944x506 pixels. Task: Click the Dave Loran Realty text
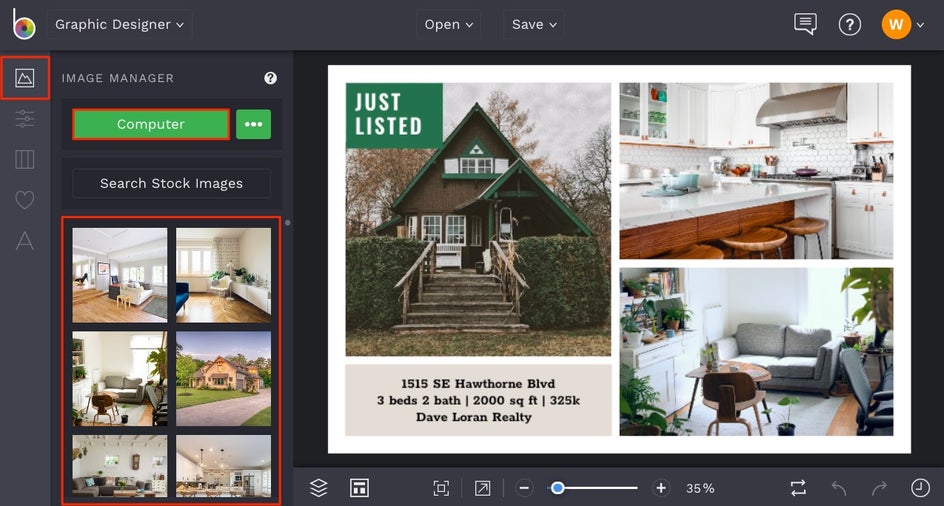click(474, 417)
